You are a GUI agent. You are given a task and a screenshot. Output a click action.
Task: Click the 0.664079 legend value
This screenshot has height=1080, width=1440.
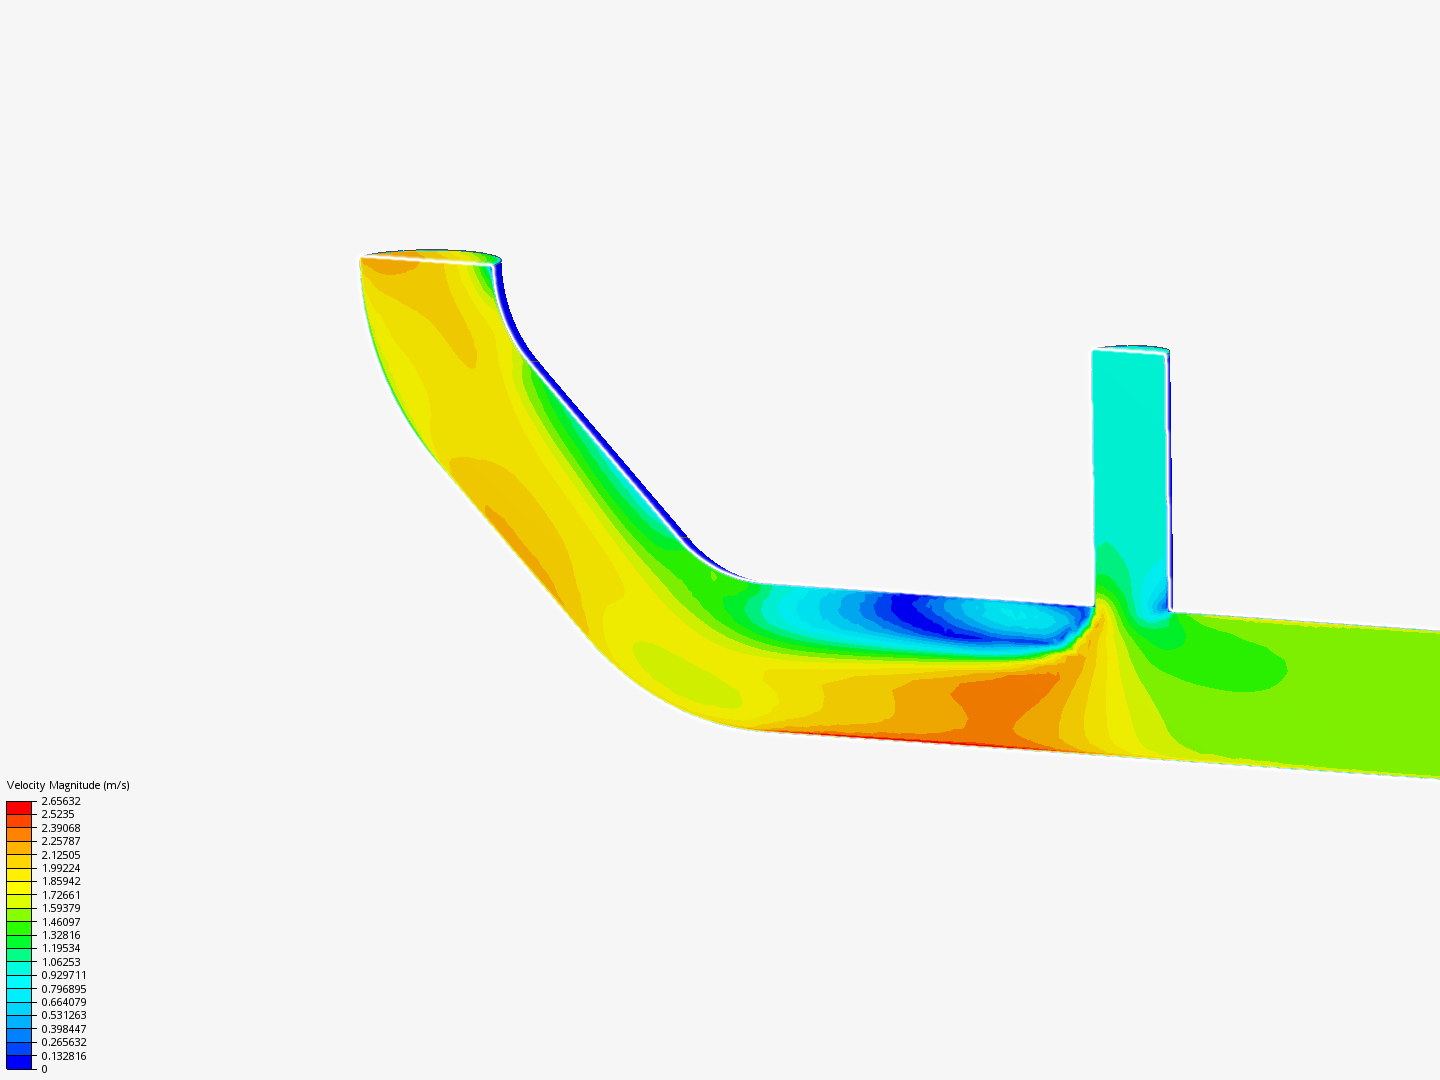point(64,1002)
